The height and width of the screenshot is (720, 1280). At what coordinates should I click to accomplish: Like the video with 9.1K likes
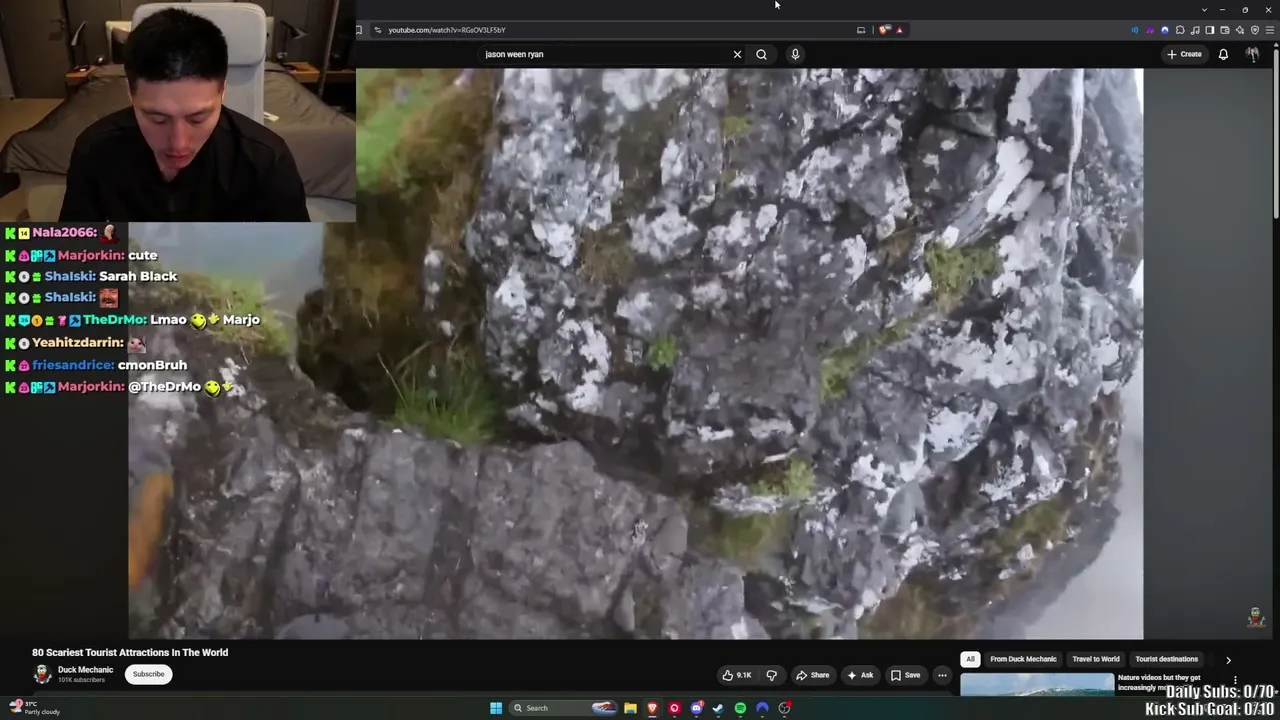(737, 675)
